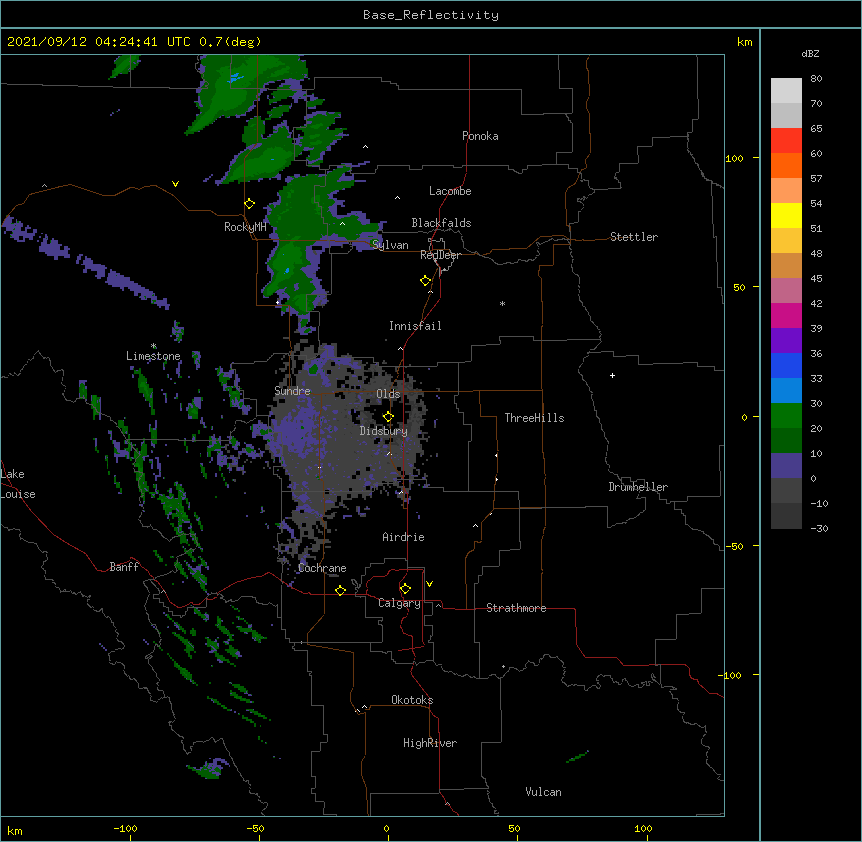Pick the purple 36-39 dBZ legend swatch
This screenshot has height=842, width=862.
point(786,341)
